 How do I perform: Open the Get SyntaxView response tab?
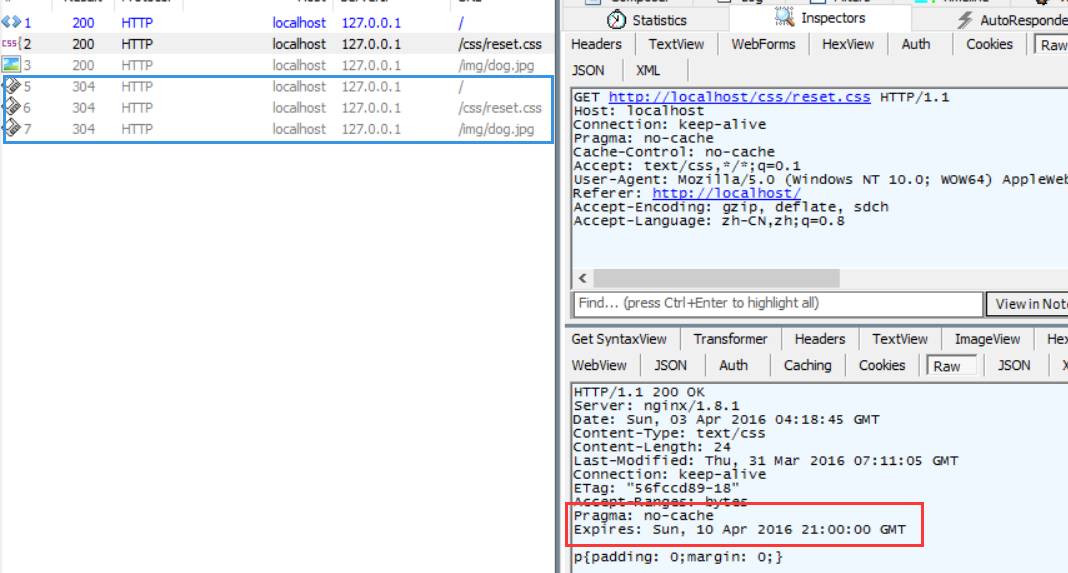point(618,339)
